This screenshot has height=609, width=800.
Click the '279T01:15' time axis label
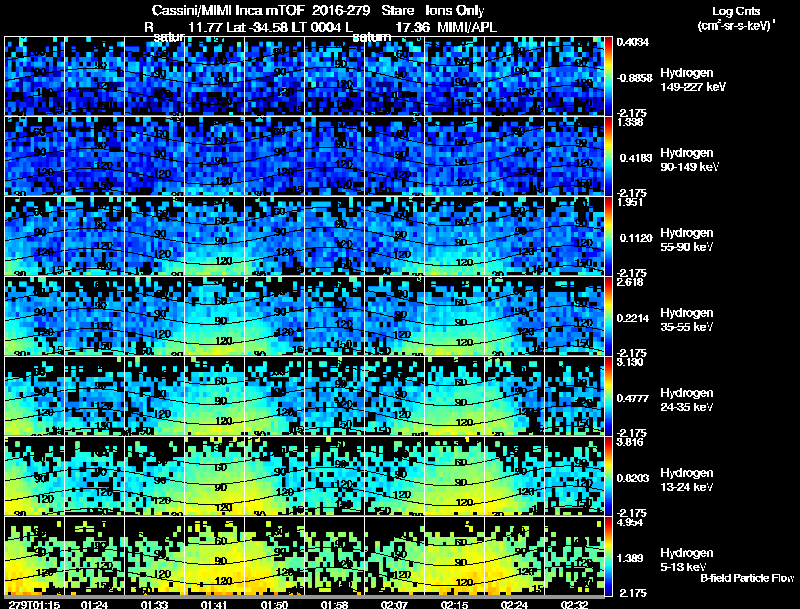click(33, 604)
